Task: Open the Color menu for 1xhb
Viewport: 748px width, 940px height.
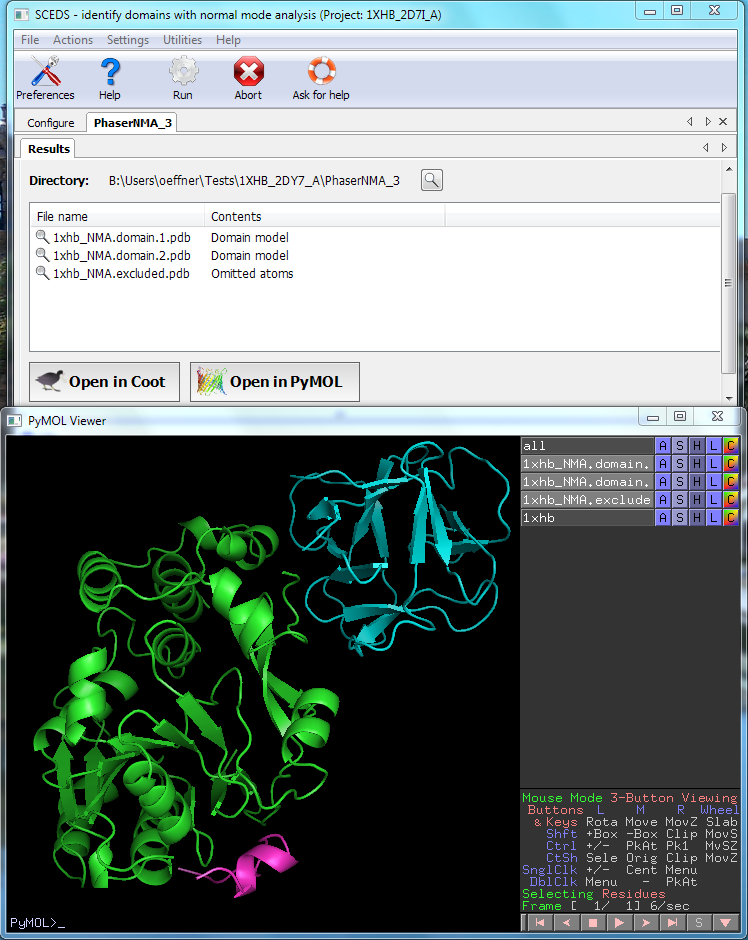Action: click(x=730, y=518)
